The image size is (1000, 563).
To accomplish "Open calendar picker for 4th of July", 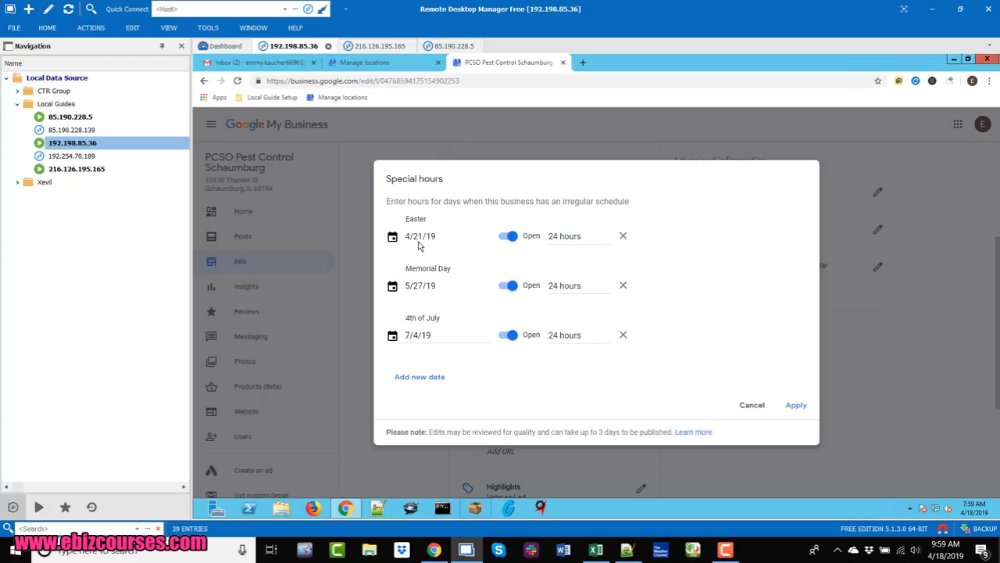I will [392, 335].
